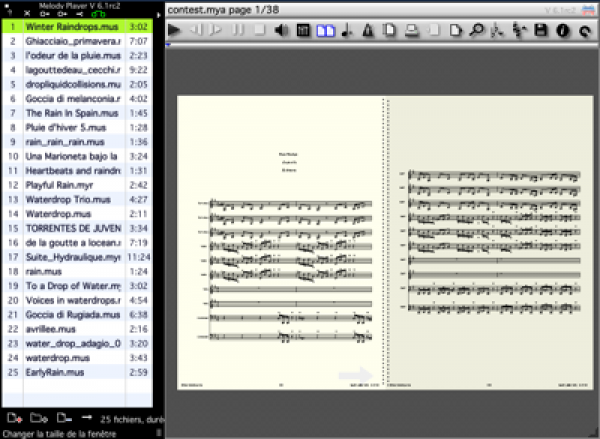Click the add folder icon below the playlist
This screenshot has height=439, width=600.
click(x=38, y=417)
